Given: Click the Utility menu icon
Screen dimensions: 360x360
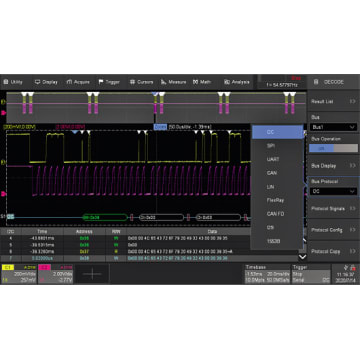Looking at the screenshot, I should click(x=5, y=82).
